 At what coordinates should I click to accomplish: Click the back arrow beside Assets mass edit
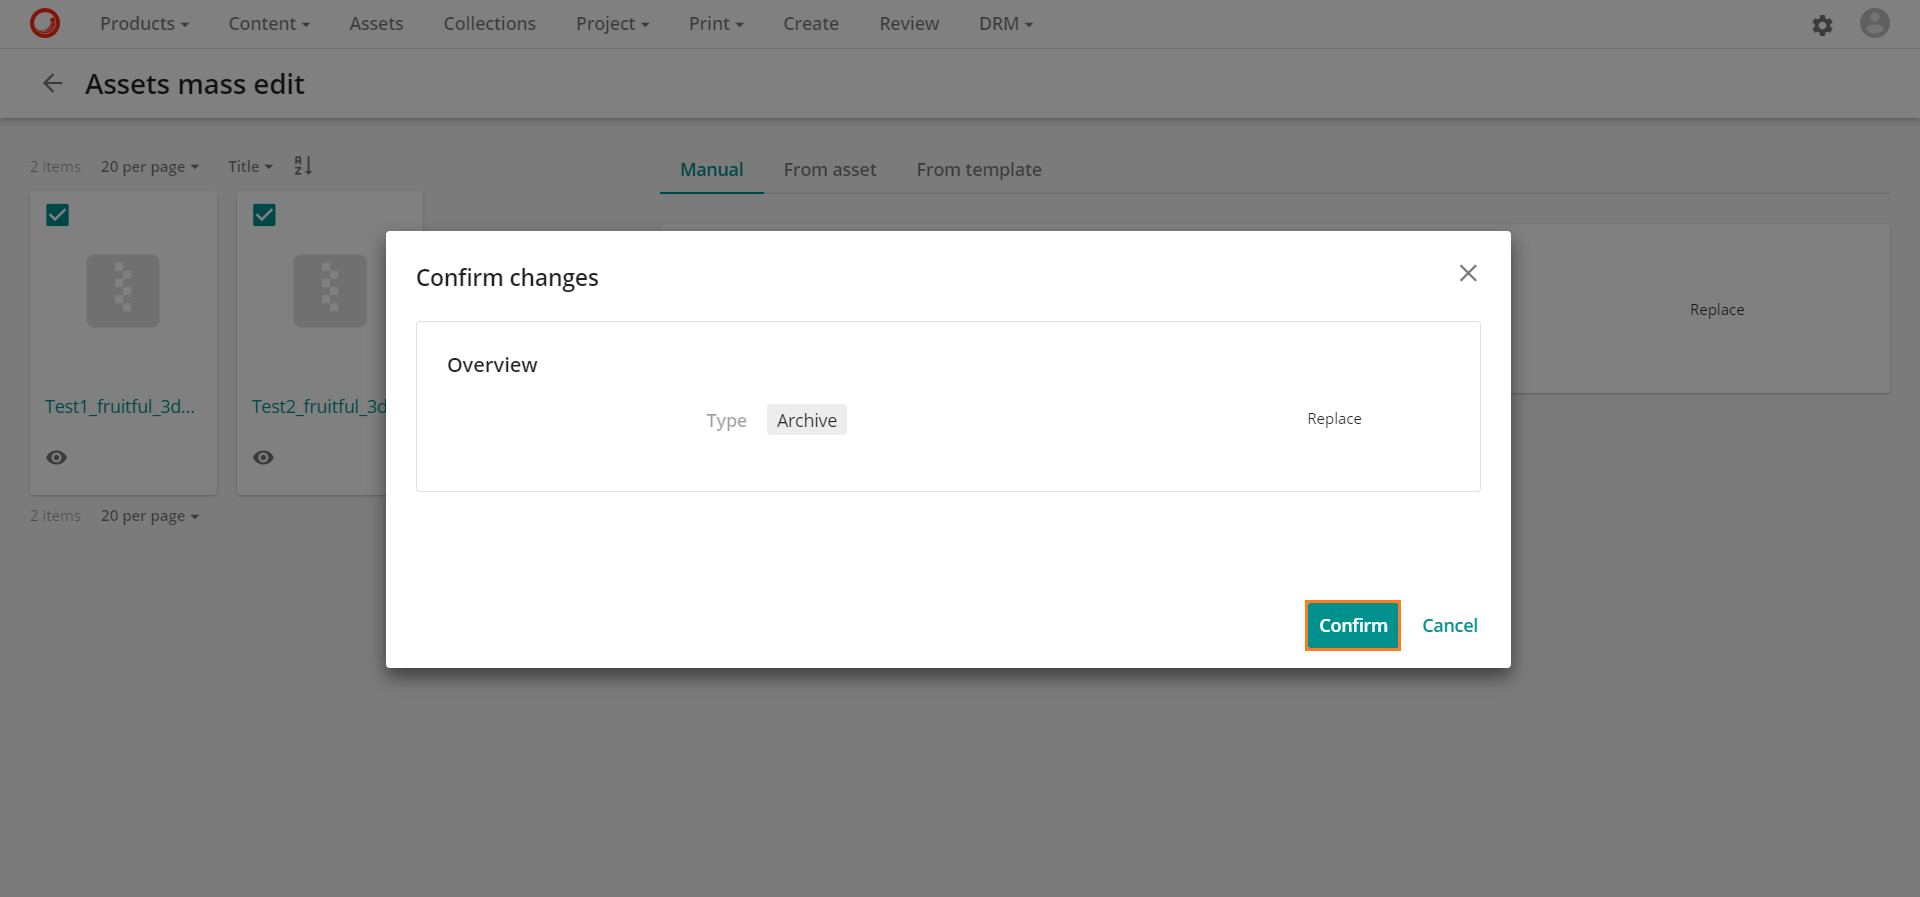[x=53, y=84]
